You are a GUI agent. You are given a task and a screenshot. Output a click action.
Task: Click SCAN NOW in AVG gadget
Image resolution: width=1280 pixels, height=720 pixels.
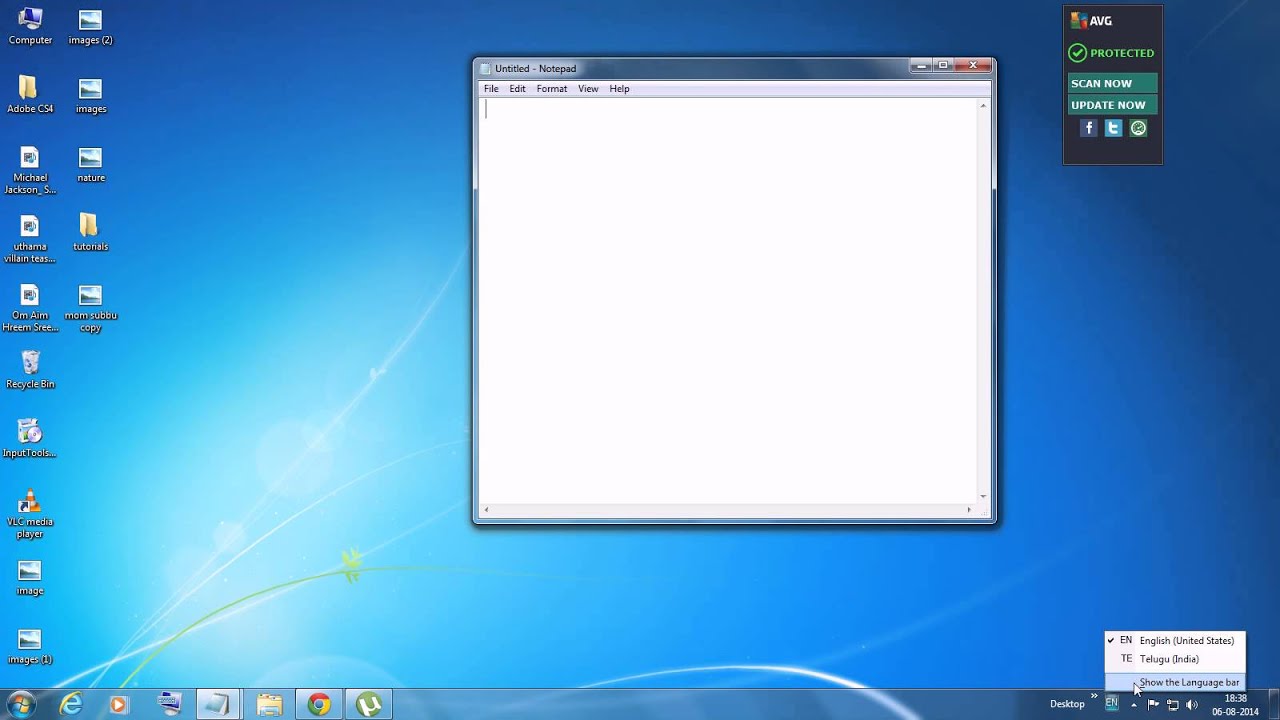1112,84
